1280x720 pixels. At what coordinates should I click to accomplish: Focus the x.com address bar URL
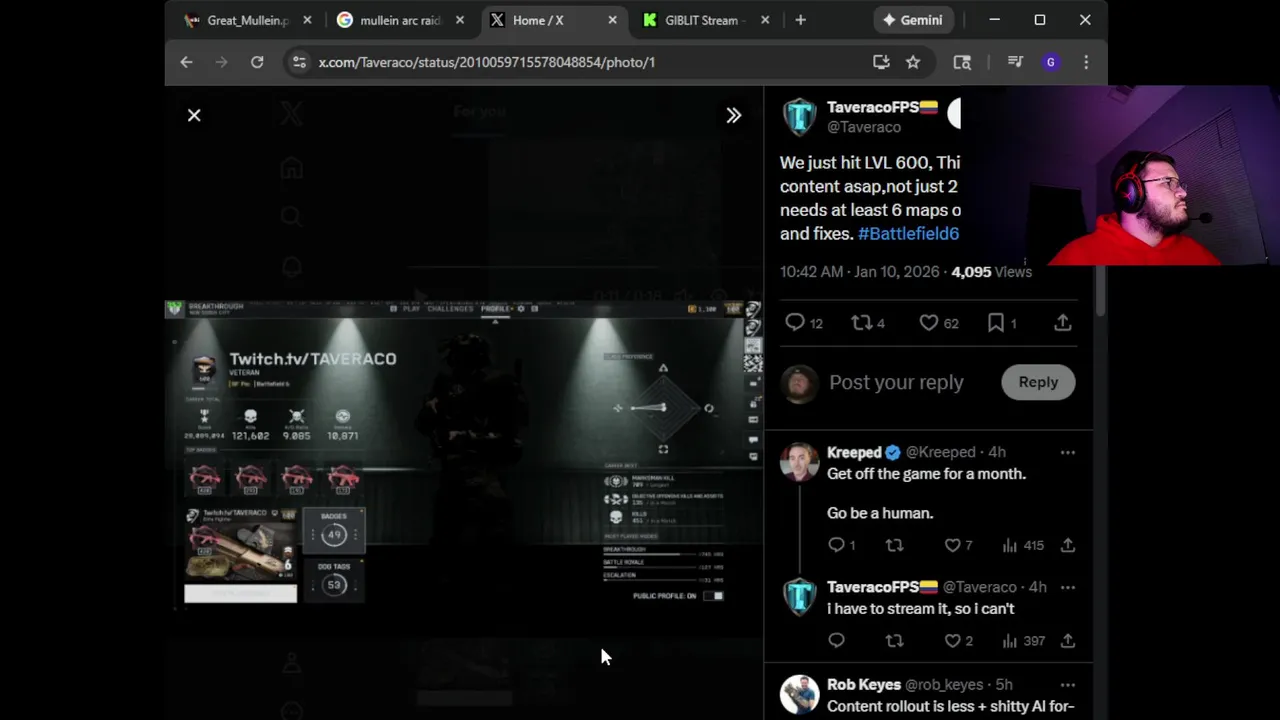(x=487, y=62)
